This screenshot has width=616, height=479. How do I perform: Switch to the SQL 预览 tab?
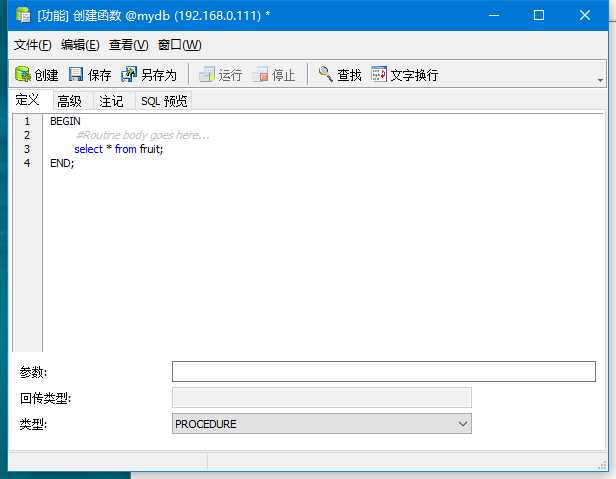(164, 101)
